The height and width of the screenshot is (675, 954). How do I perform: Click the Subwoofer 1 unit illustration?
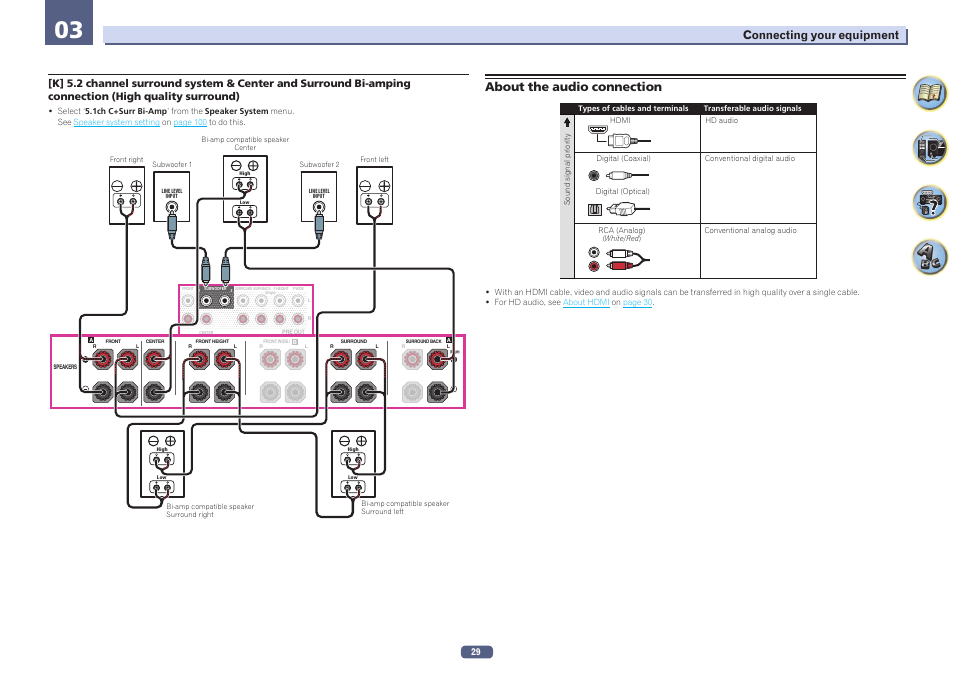click(172, 197)
